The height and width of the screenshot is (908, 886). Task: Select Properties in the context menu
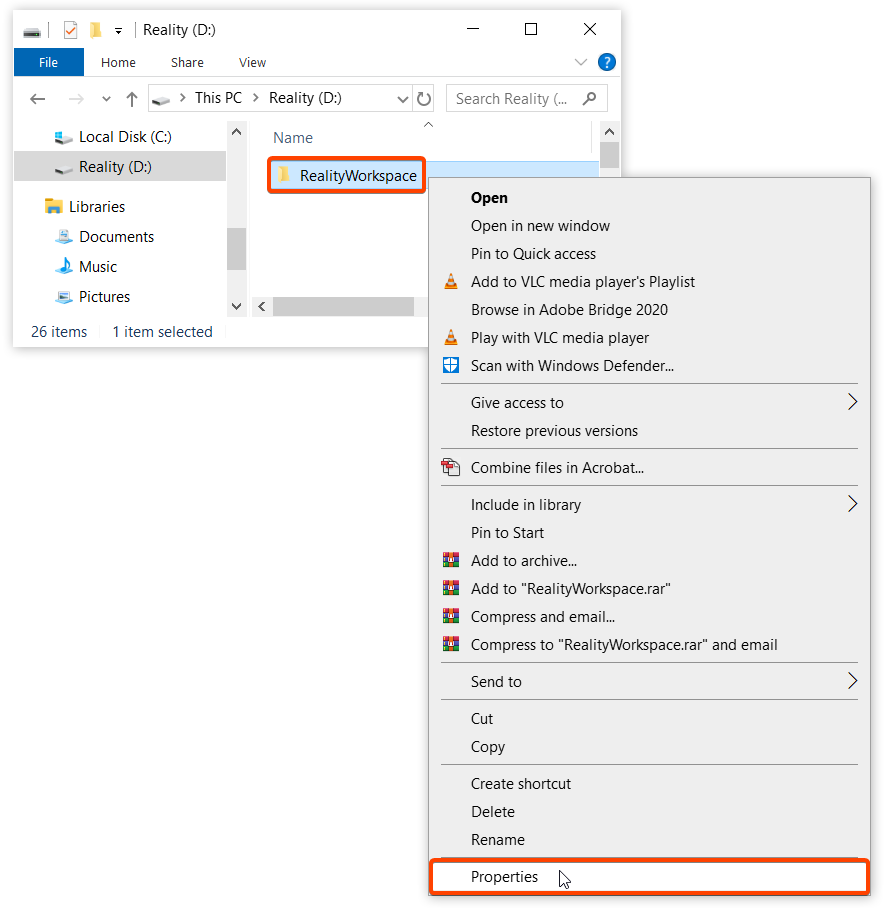[505, 877]
